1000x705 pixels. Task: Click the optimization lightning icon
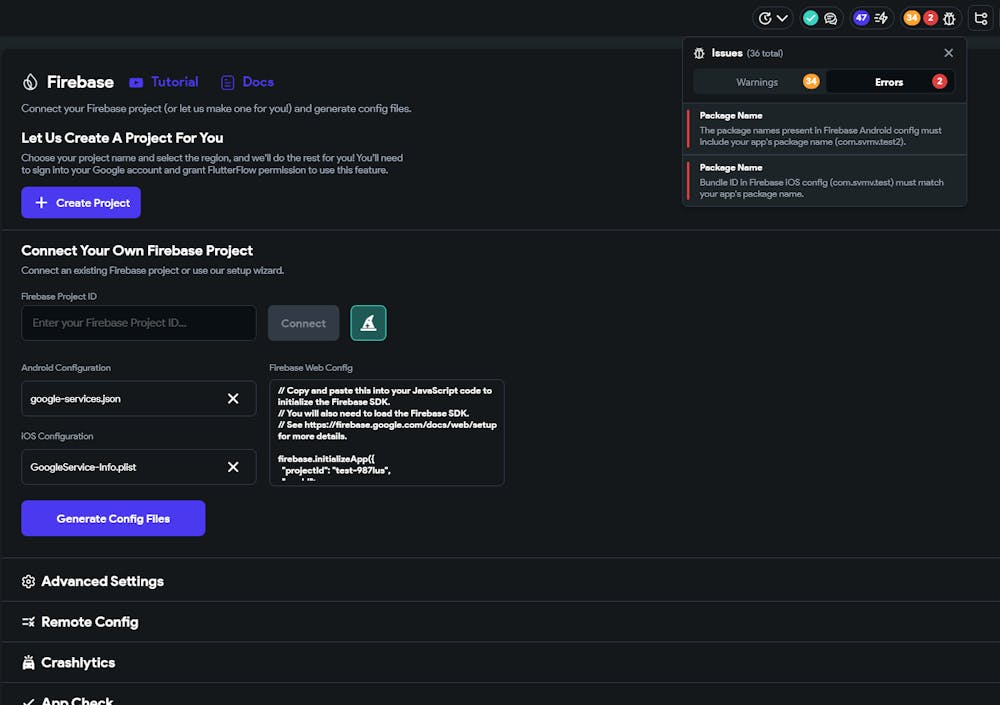click(881, 18)
